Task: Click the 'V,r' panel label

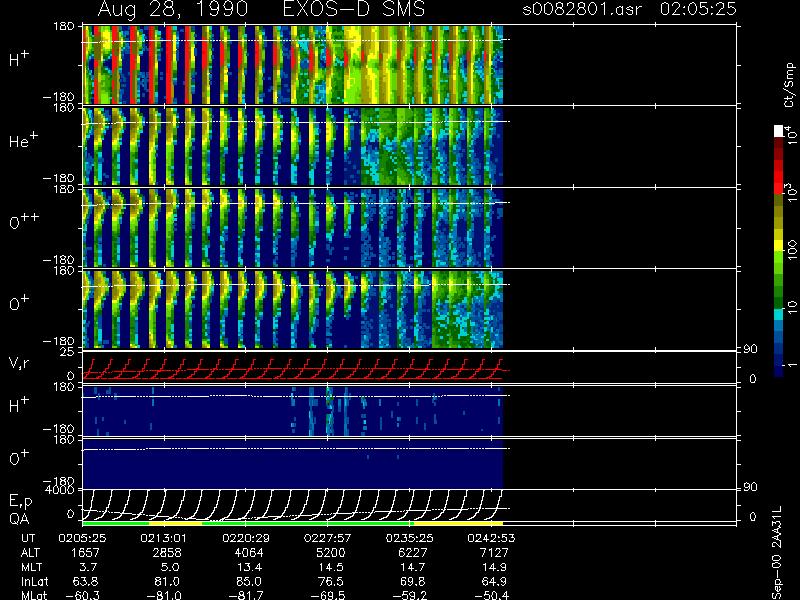Action: (19, 363)
